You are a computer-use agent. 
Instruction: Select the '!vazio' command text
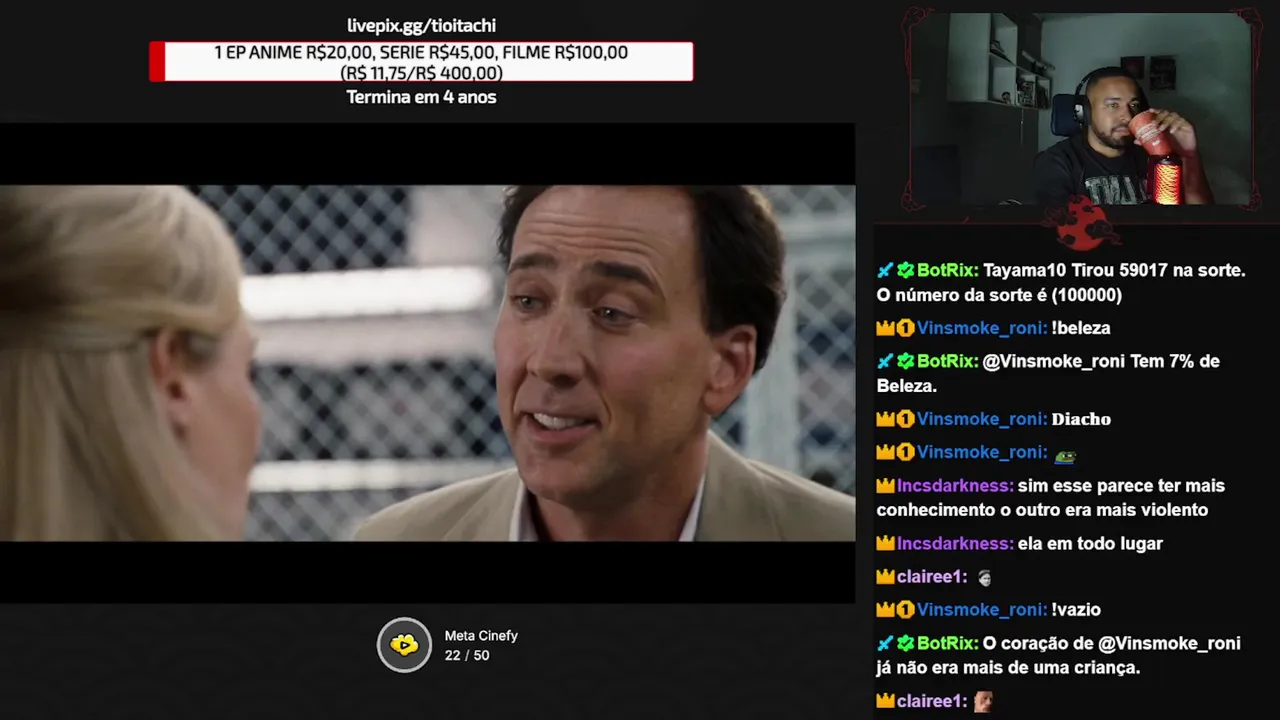1076,610
